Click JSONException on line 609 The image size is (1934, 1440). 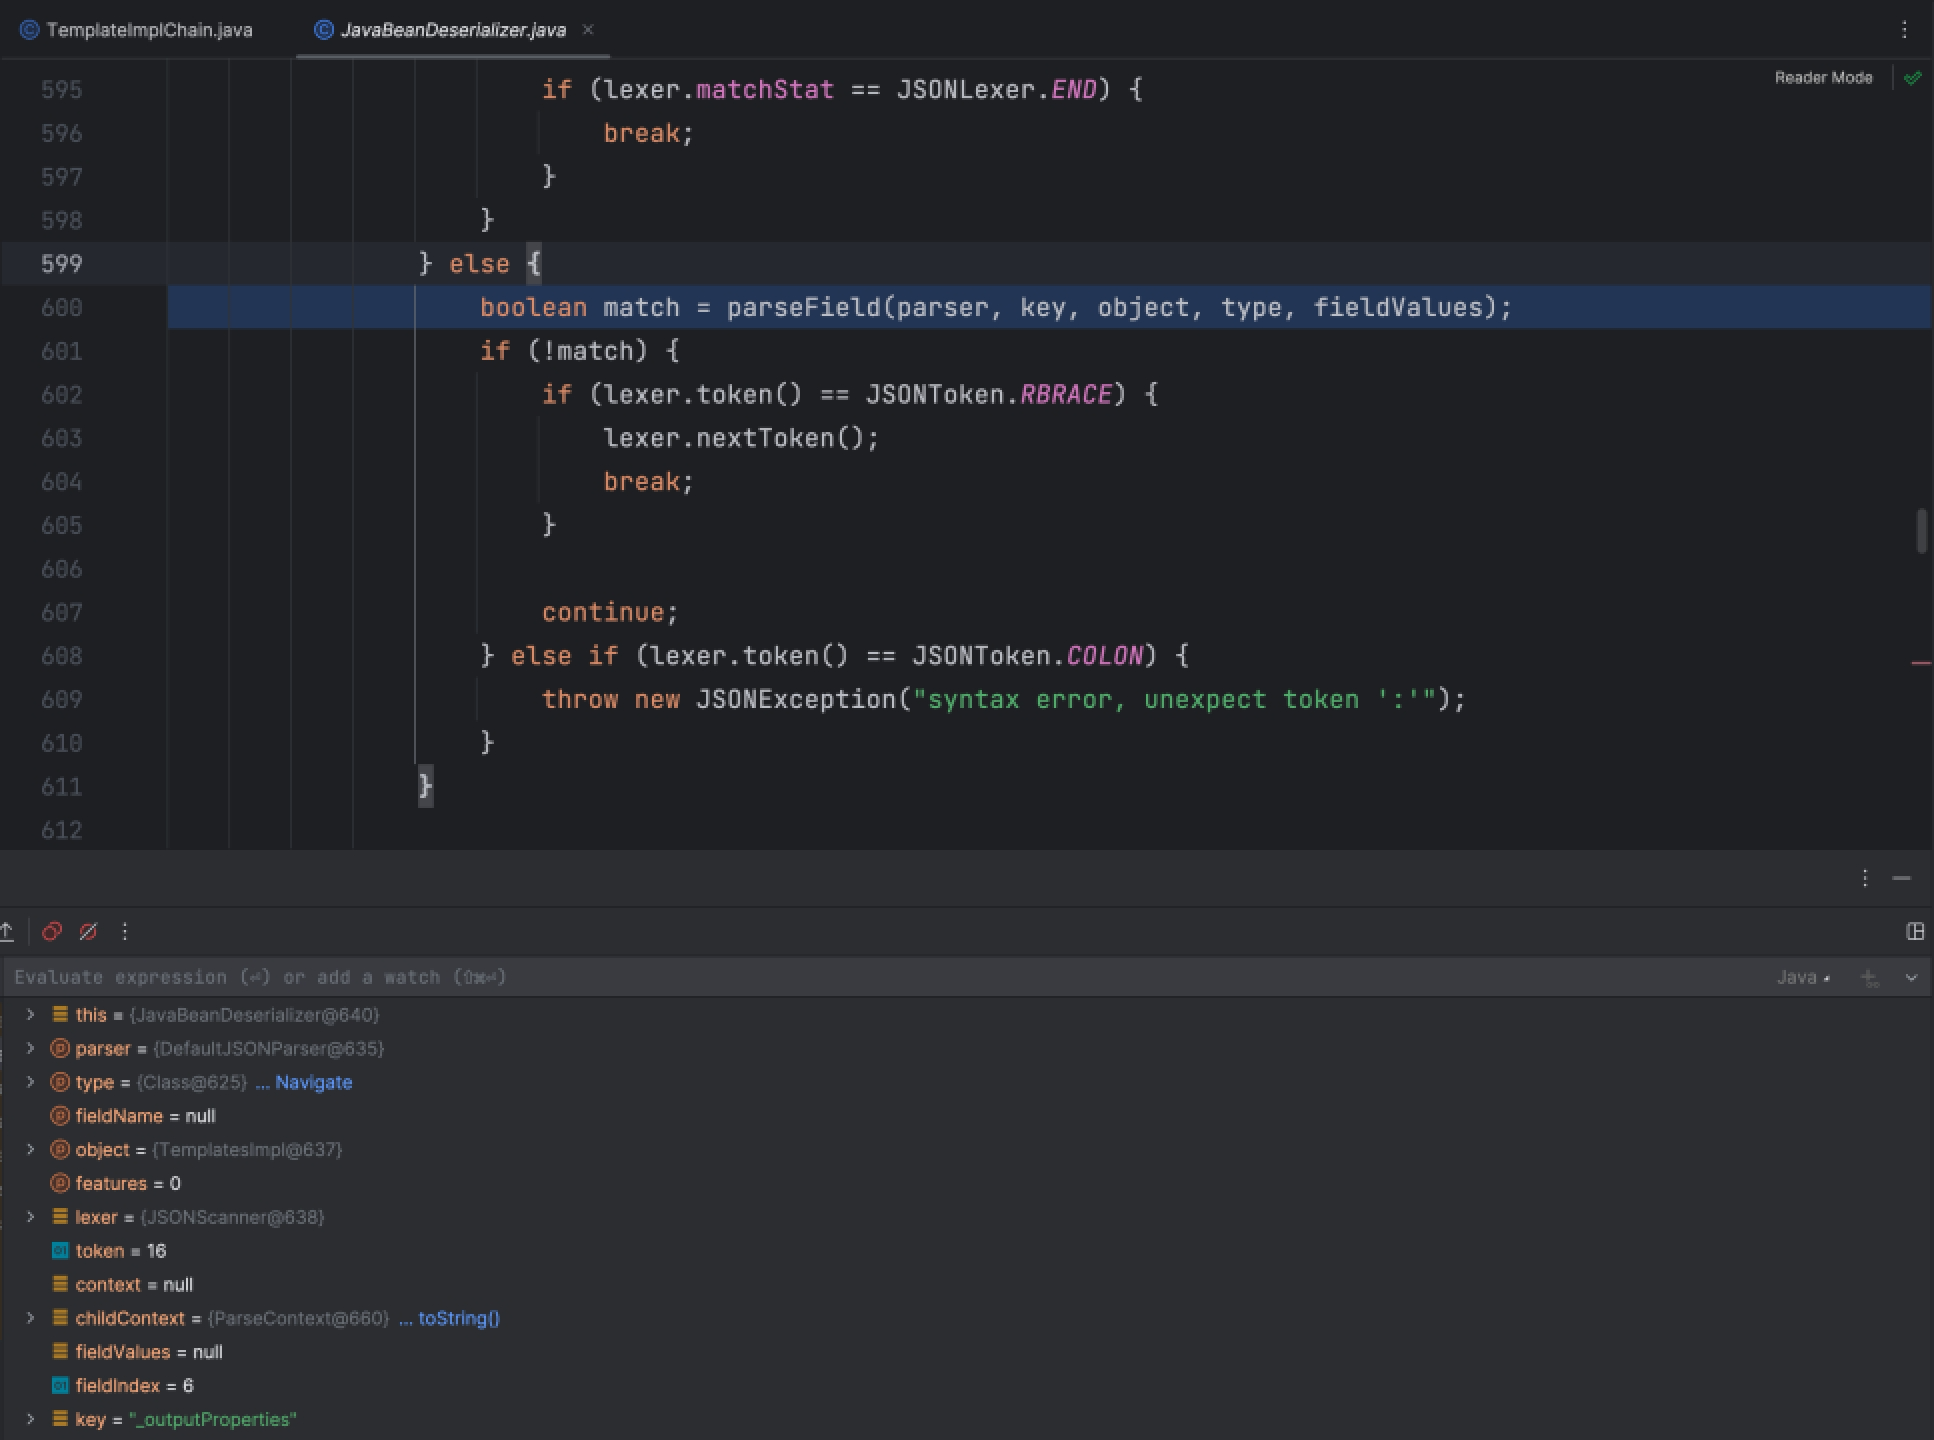(796, 699)
